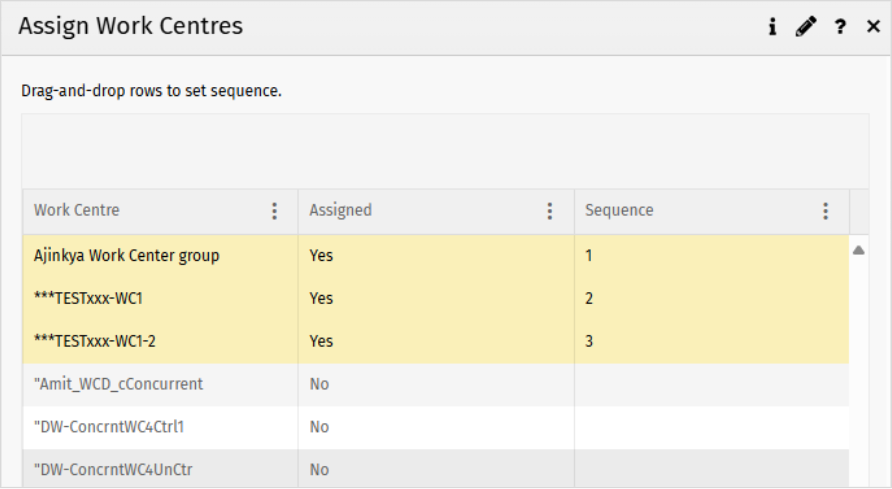Open Work Centre column options menu
892x489 pixels.
coord(275,211)
